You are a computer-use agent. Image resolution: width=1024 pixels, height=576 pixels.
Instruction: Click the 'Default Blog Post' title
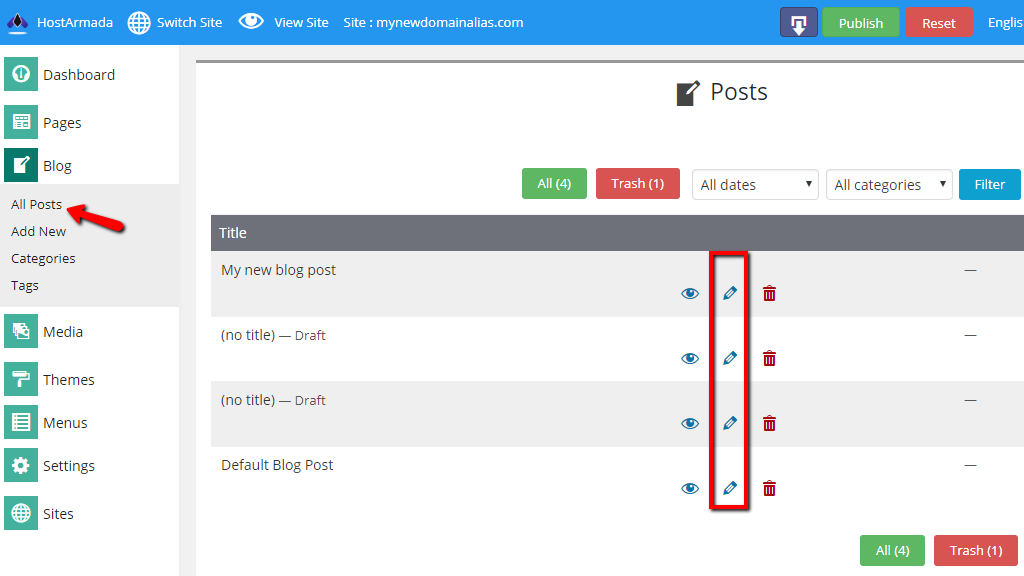pos(277,465)
